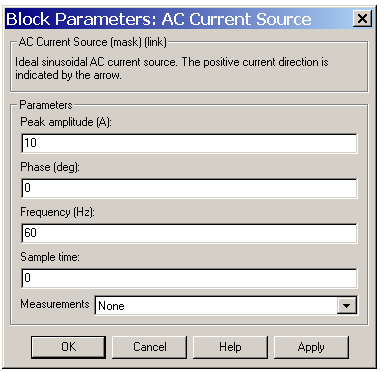Open Help for this block
Image resolution: width=384 pixels, height=372 pixels.
tap(230, 347)
